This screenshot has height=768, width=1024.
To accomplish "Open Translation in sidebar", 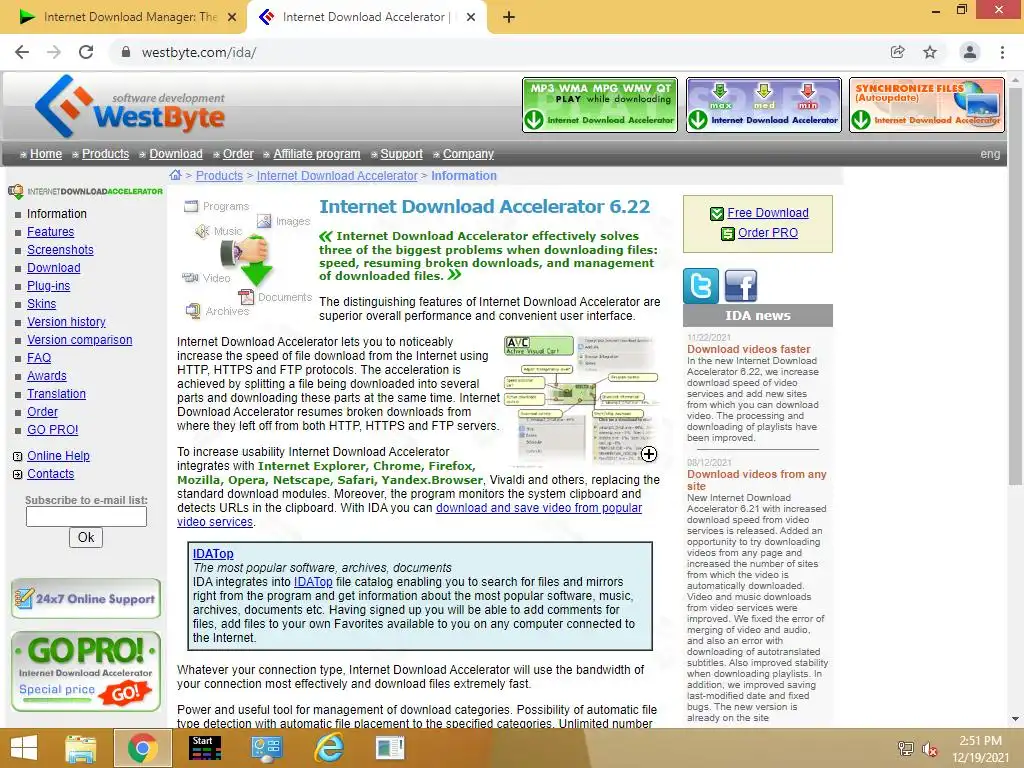I will point(56,394).
